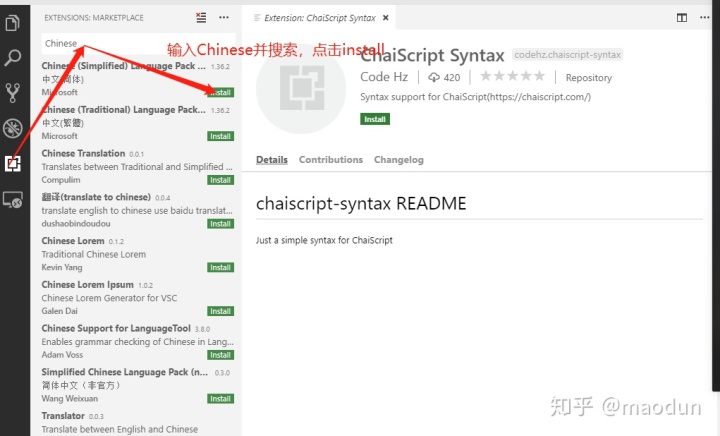The image size is (720, 436).
Task: Click the 420 download count icon
Action: [434, 77]
